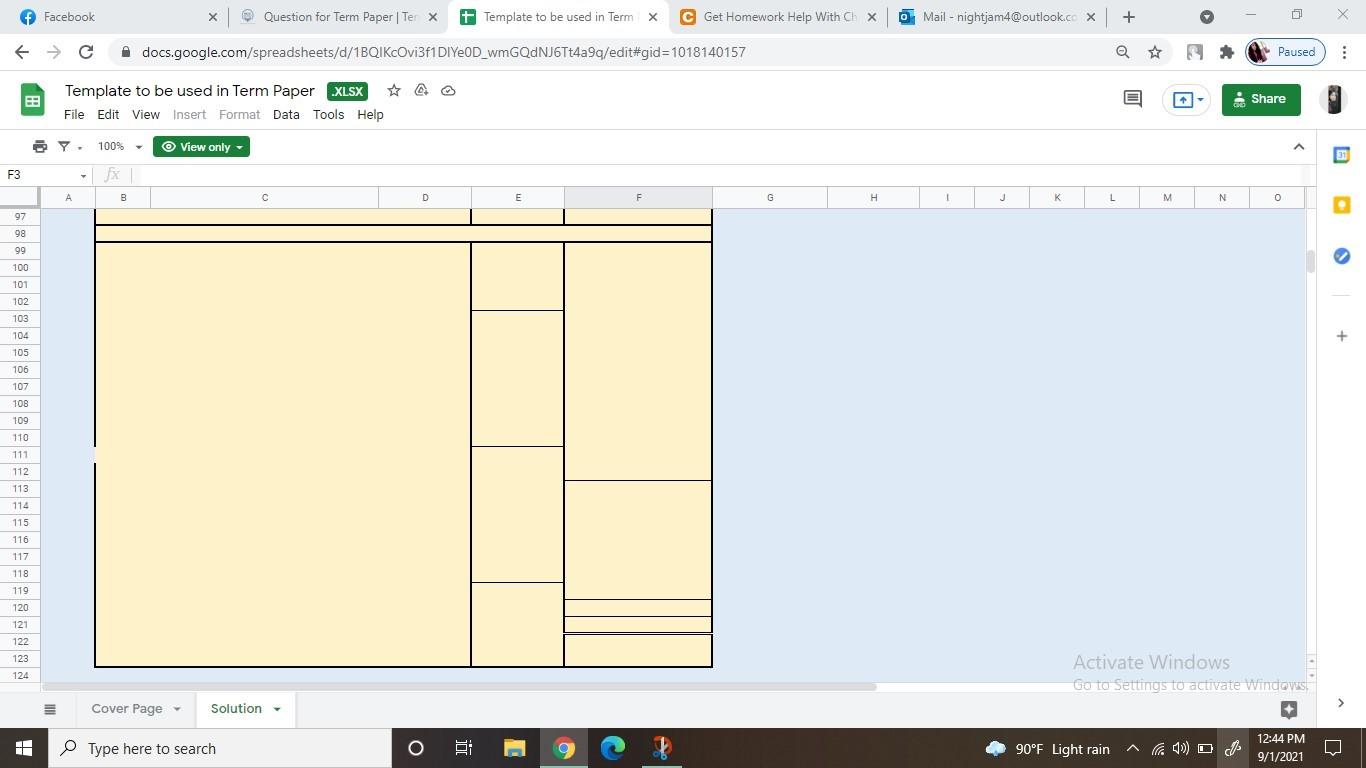Screen dimensions: 1366x768
Task: Click the get add-ons plus icon
Action: pyautogui.click(x=1342, y=336)
